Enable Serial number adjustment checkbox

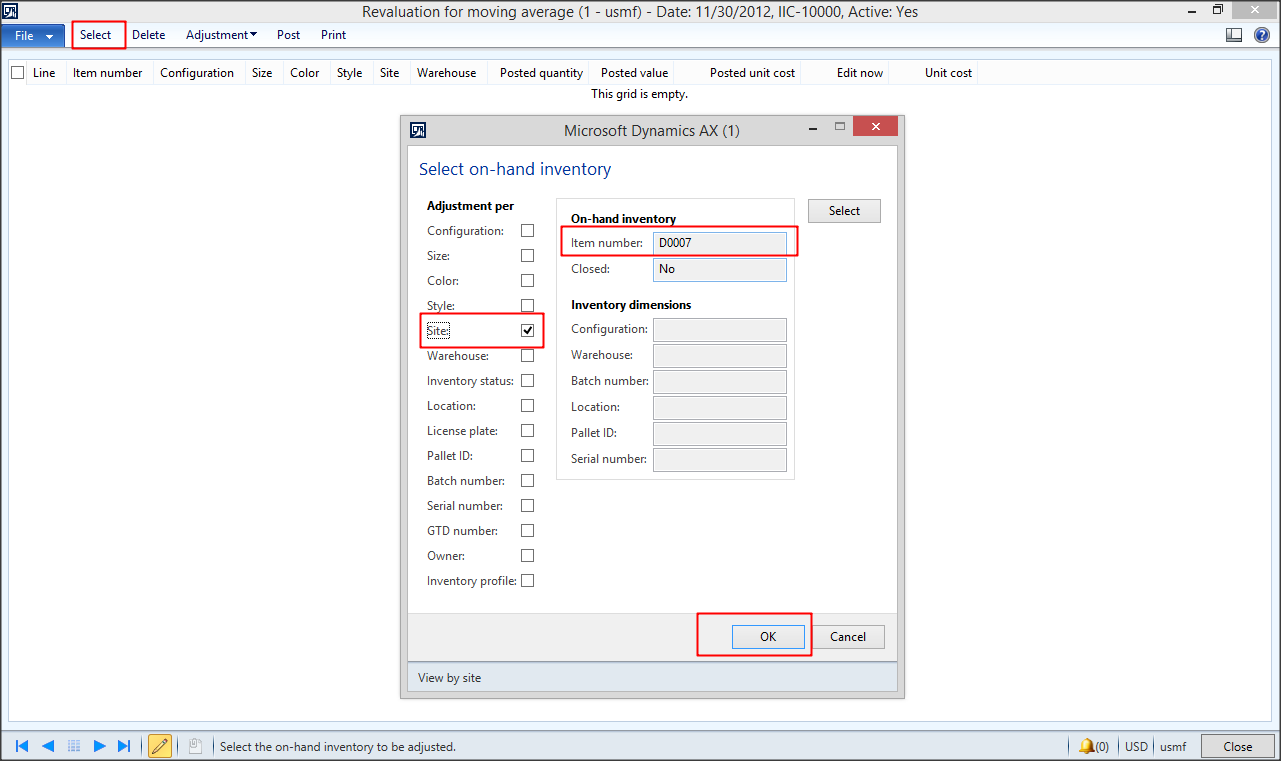click(x=527, y=506)
